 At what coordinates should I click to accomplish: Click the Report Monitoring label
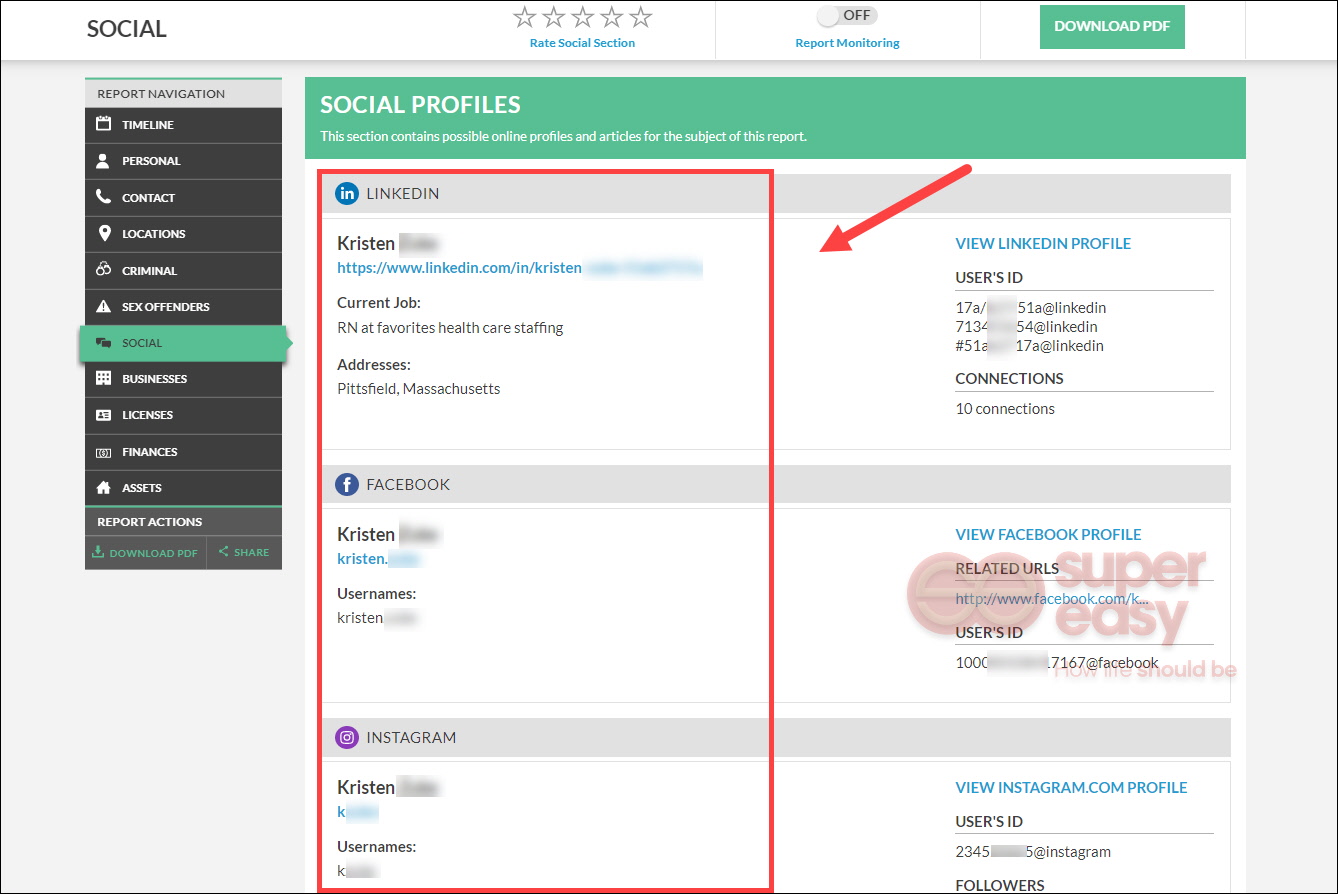click(x=847, y=43)
